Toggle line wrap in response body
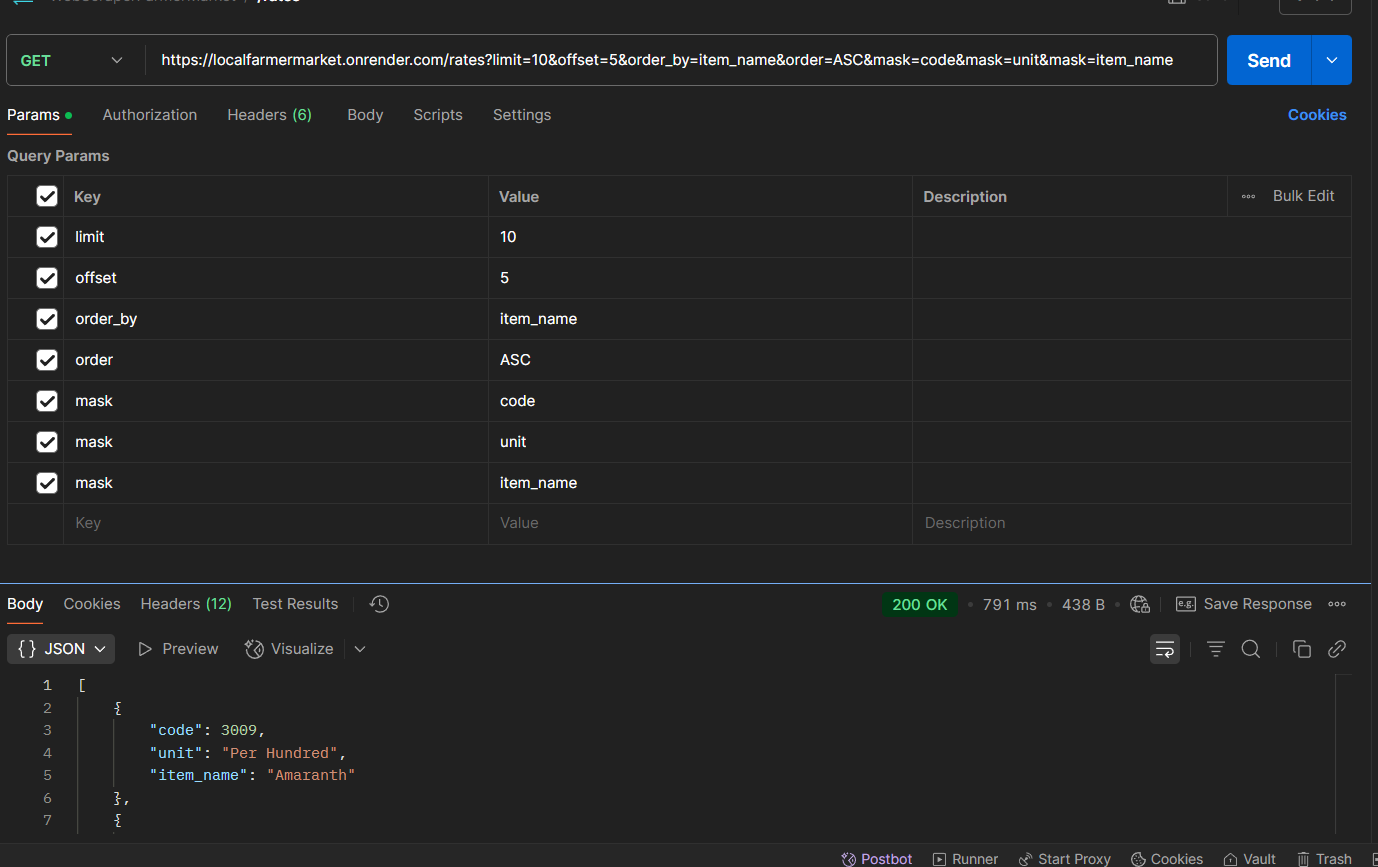Screen dimensions: 1378x867 click(x=1165, y=649)
